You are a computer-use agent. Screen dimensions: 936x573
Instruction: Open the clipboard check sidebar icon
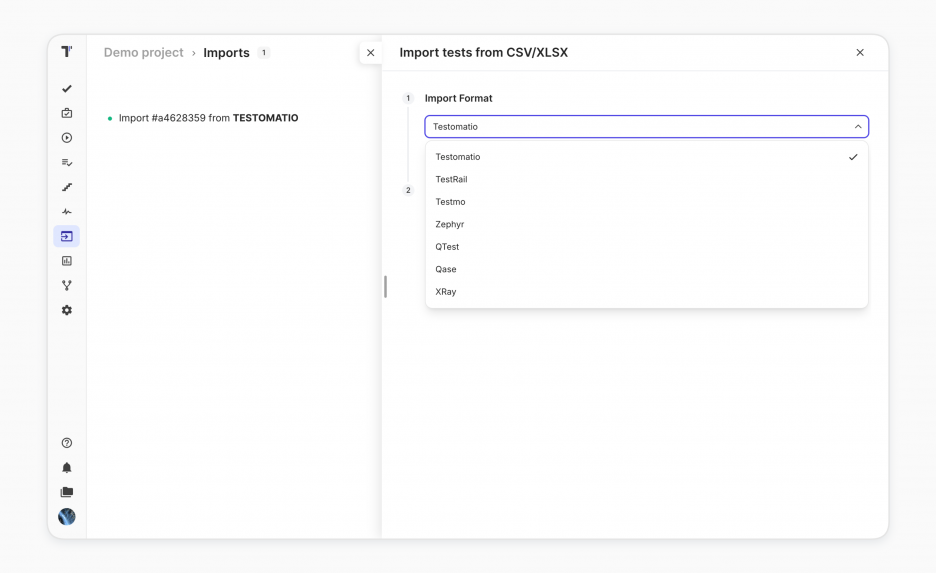67,113
